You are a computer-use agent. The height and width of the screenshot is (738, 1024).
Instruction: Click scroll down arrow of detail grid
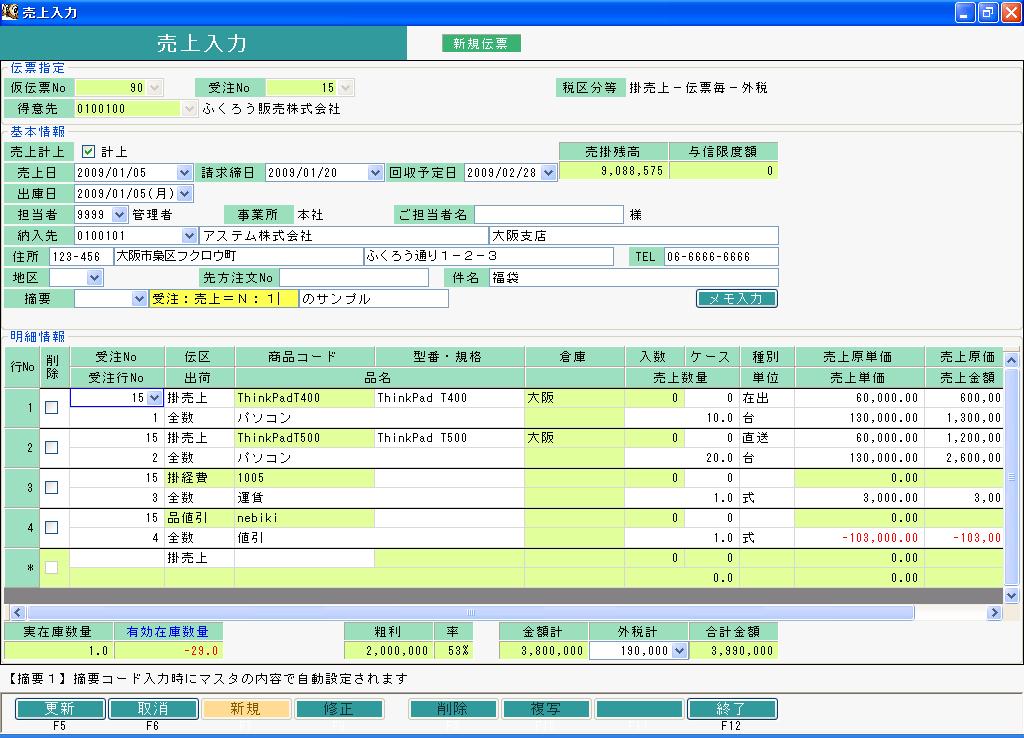point(1011,595)
